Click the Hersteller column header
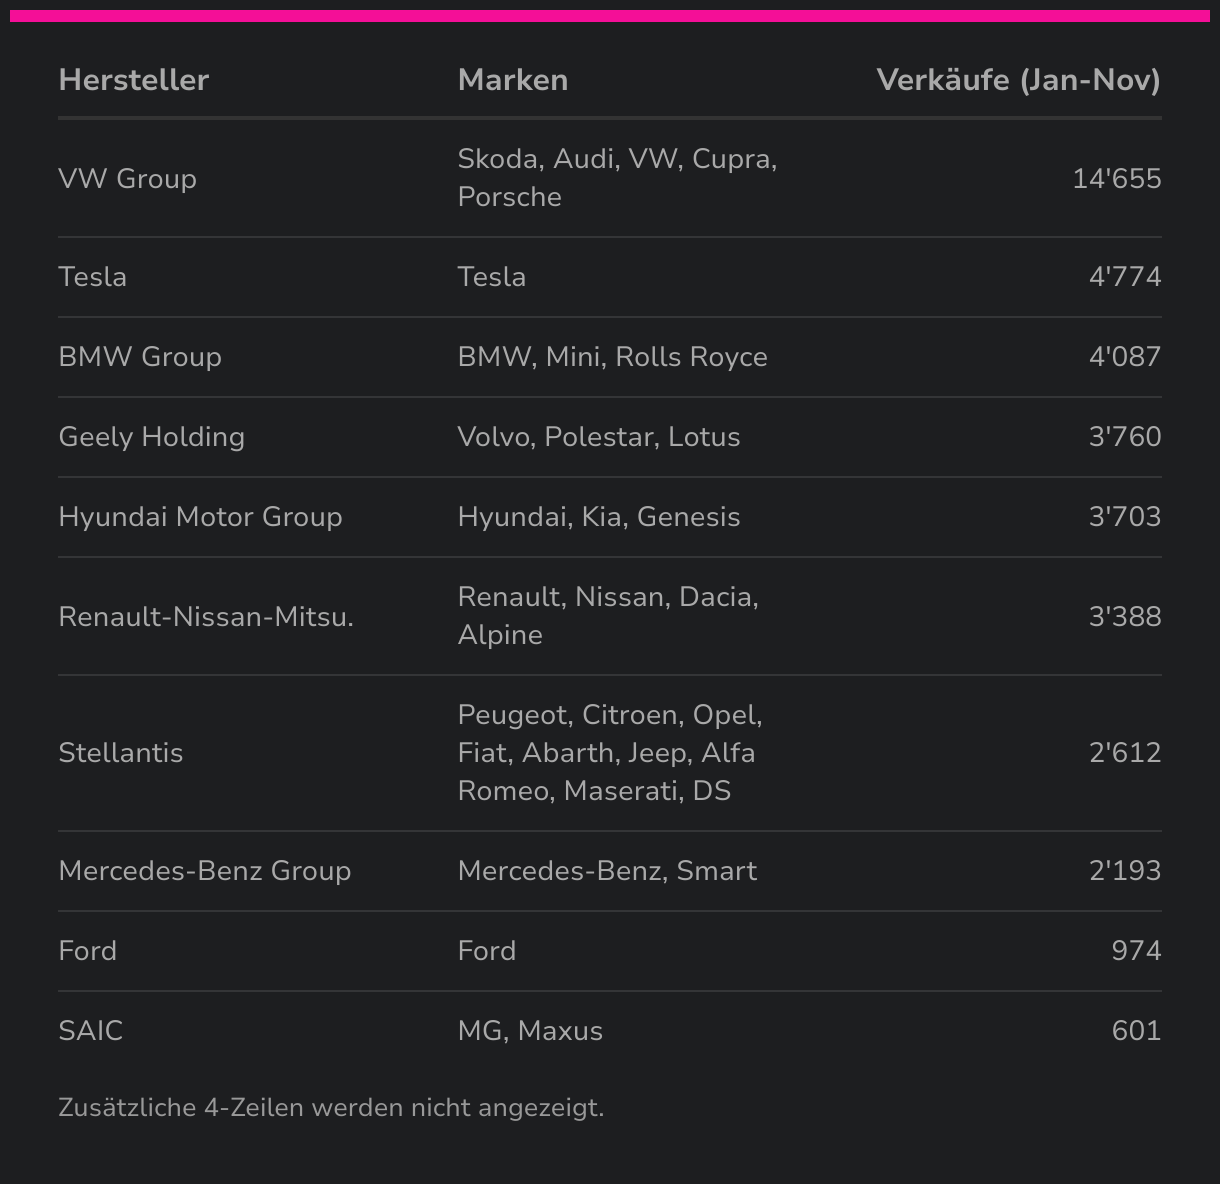 coord(134,80)
